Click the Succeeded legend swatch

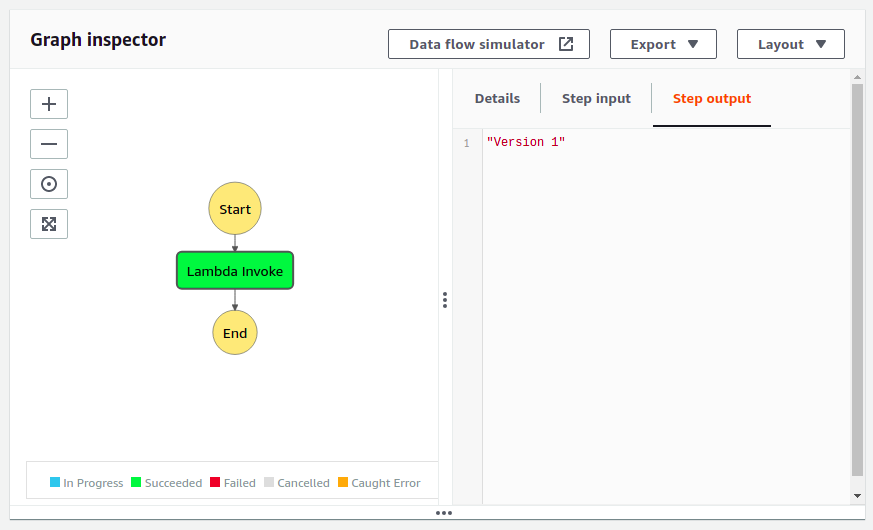point(136,482)
